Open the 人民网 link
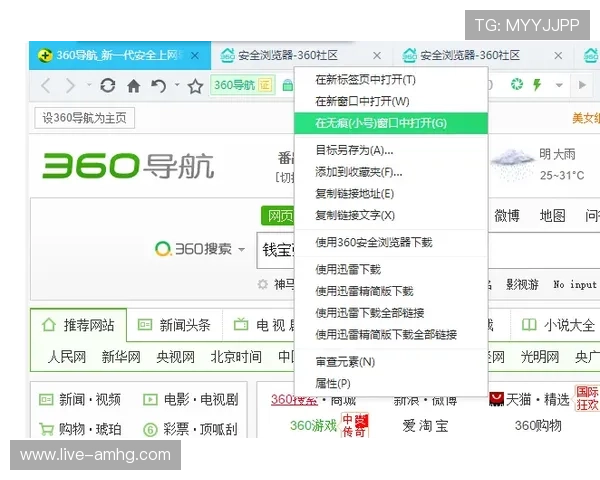Screen dimensions: 600x480 tap(67, 357)
